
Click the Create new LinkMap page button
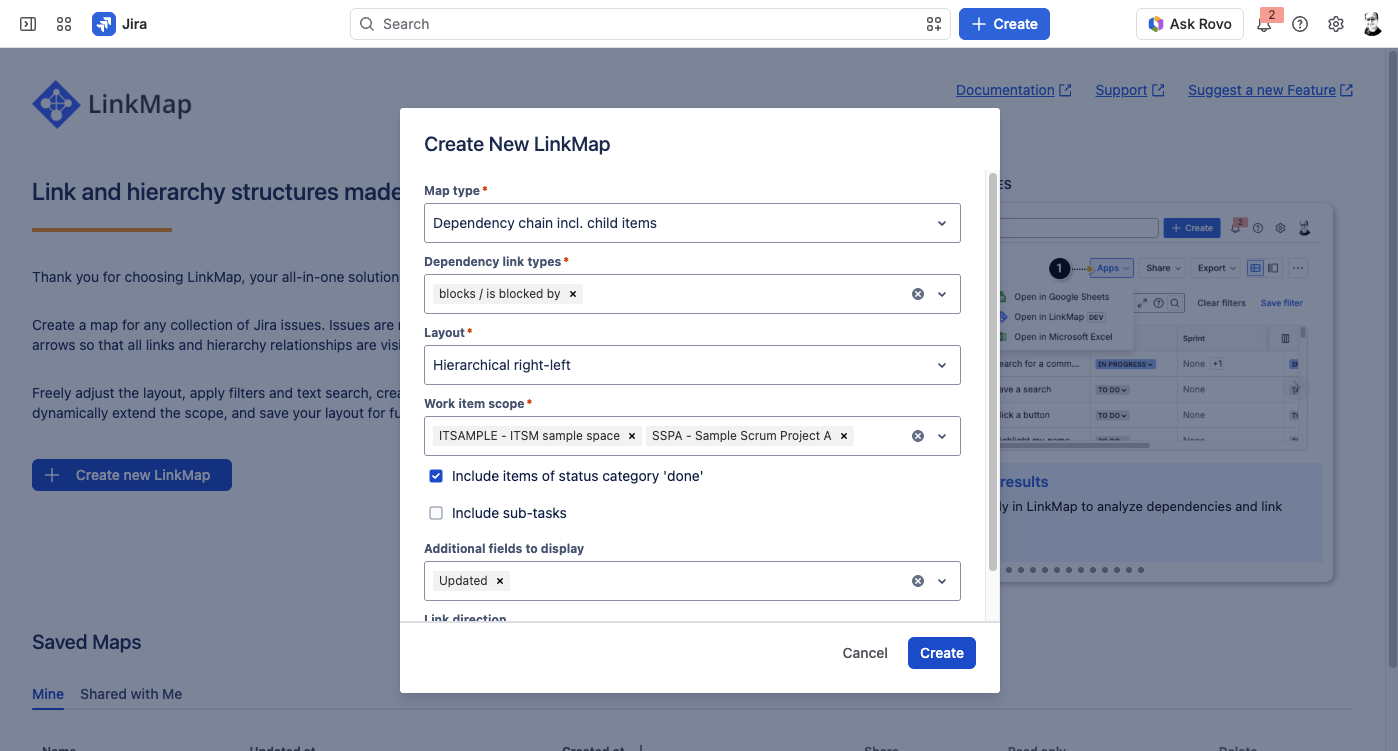coord(132,475)
